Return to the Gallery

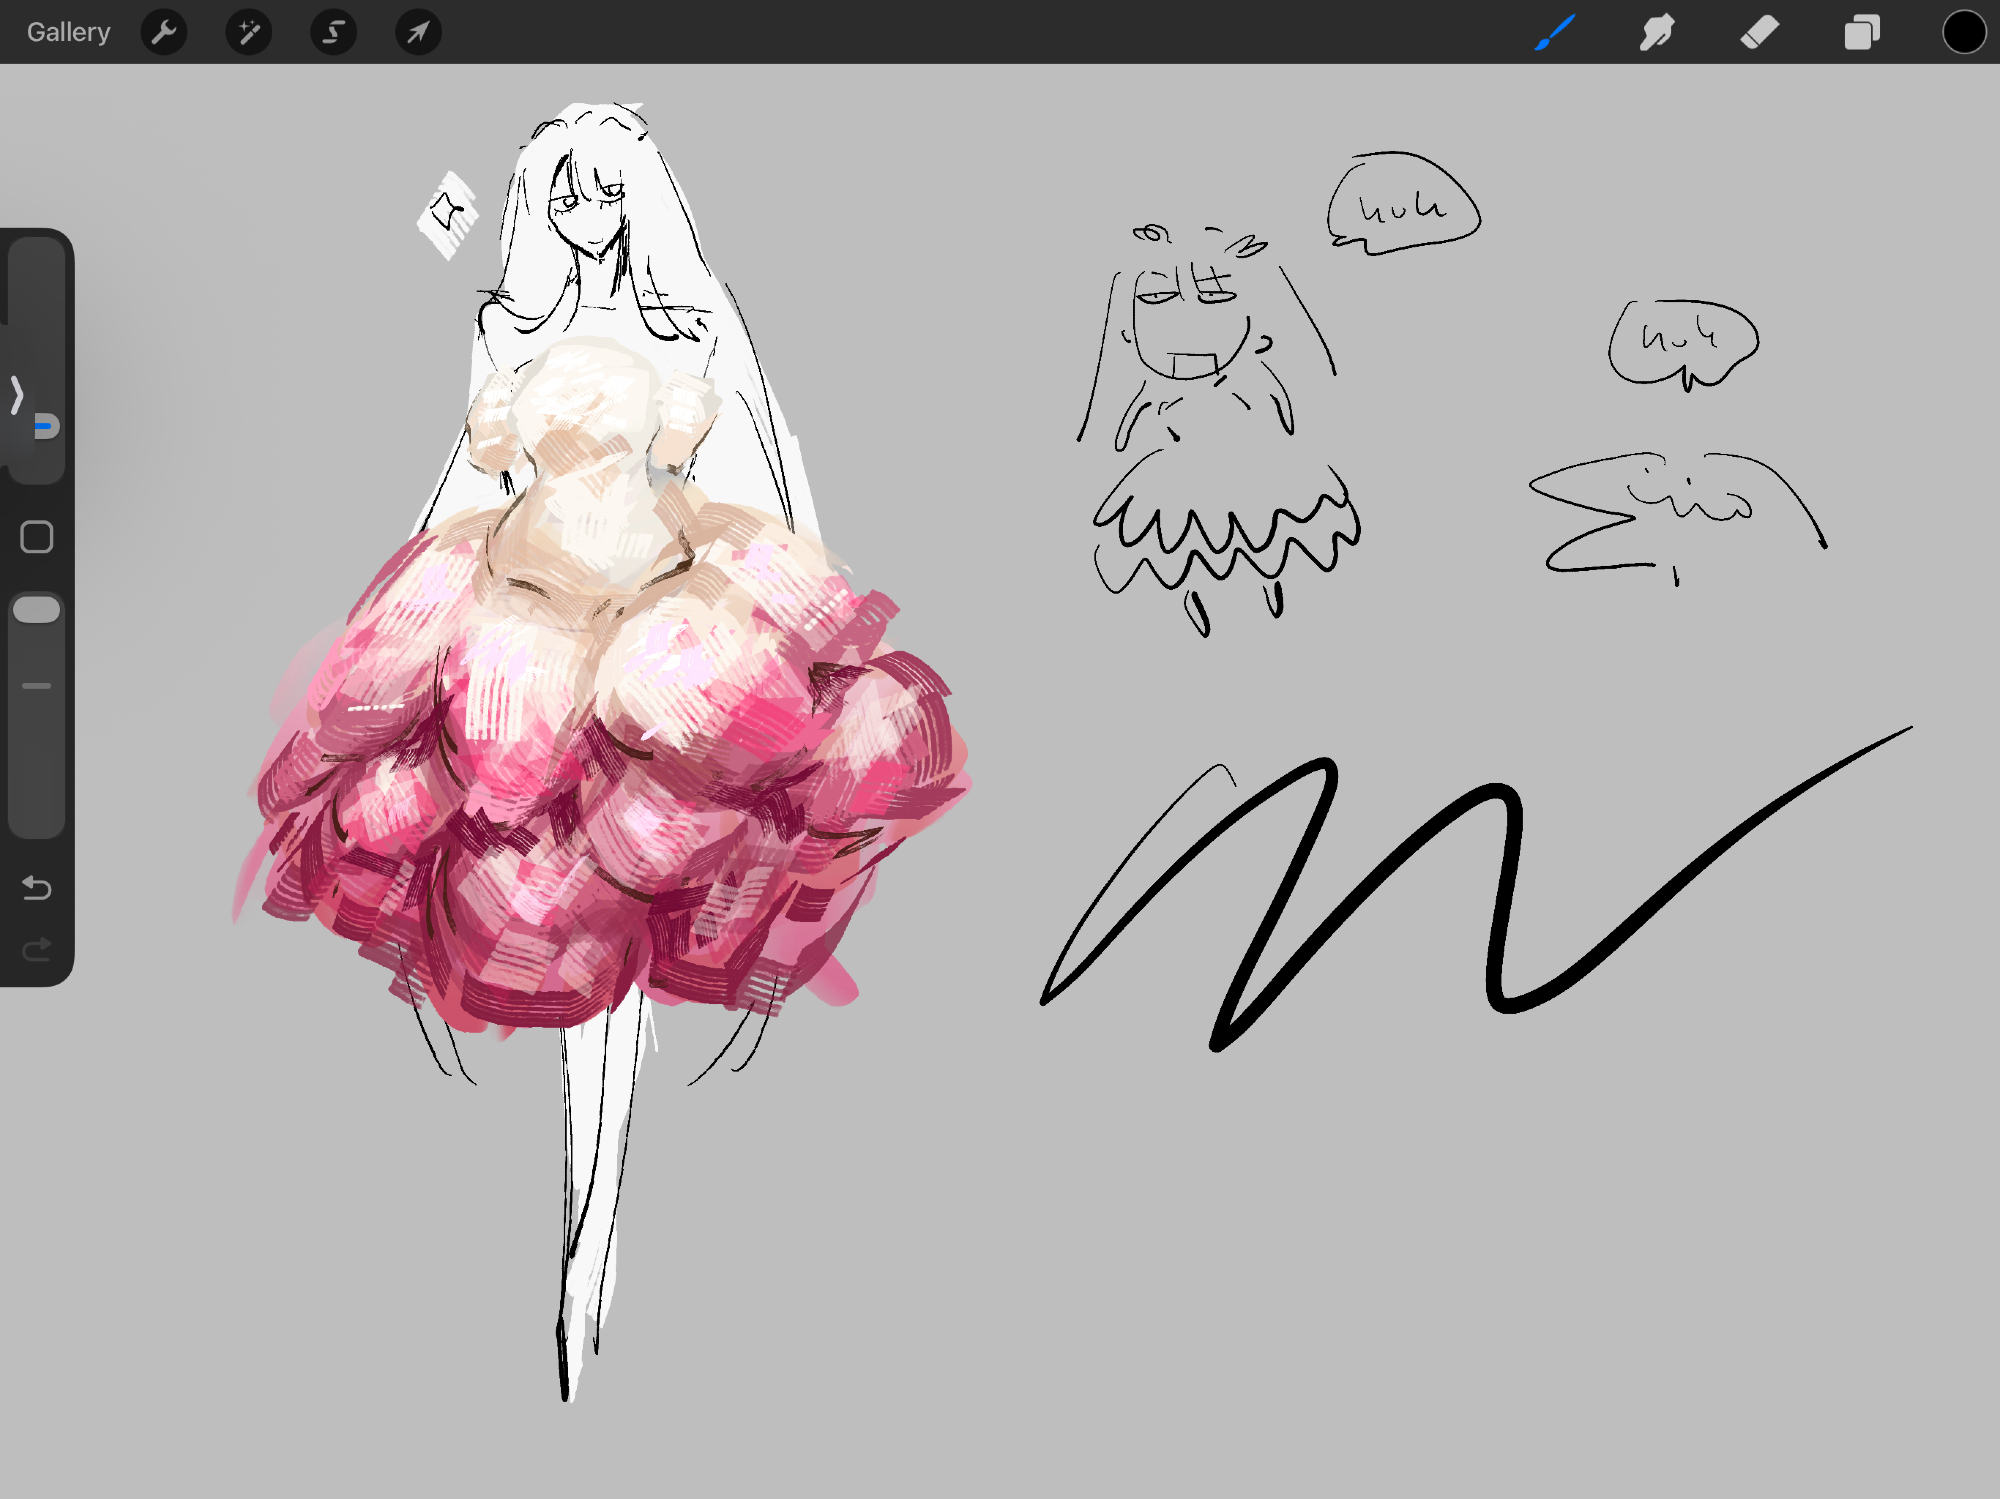coord(68,32)
